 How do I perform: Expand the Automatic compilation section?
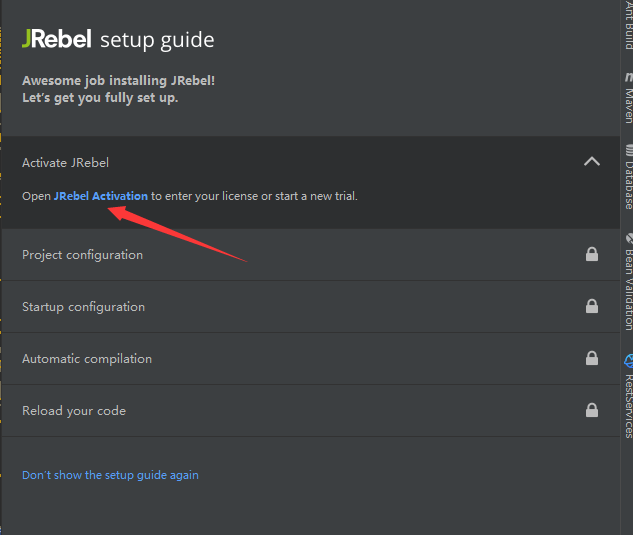pos(311,359)
